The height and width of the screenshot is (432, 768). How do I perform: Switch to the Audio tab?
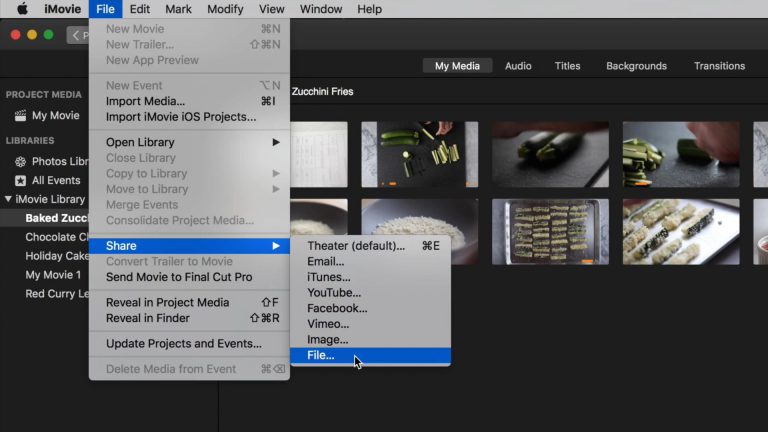tap(518, 66)
